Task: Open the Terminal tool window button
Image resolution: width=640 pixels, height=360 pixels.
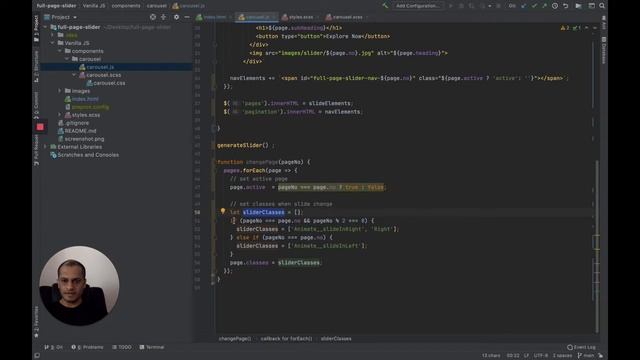Action: [152, 347]
